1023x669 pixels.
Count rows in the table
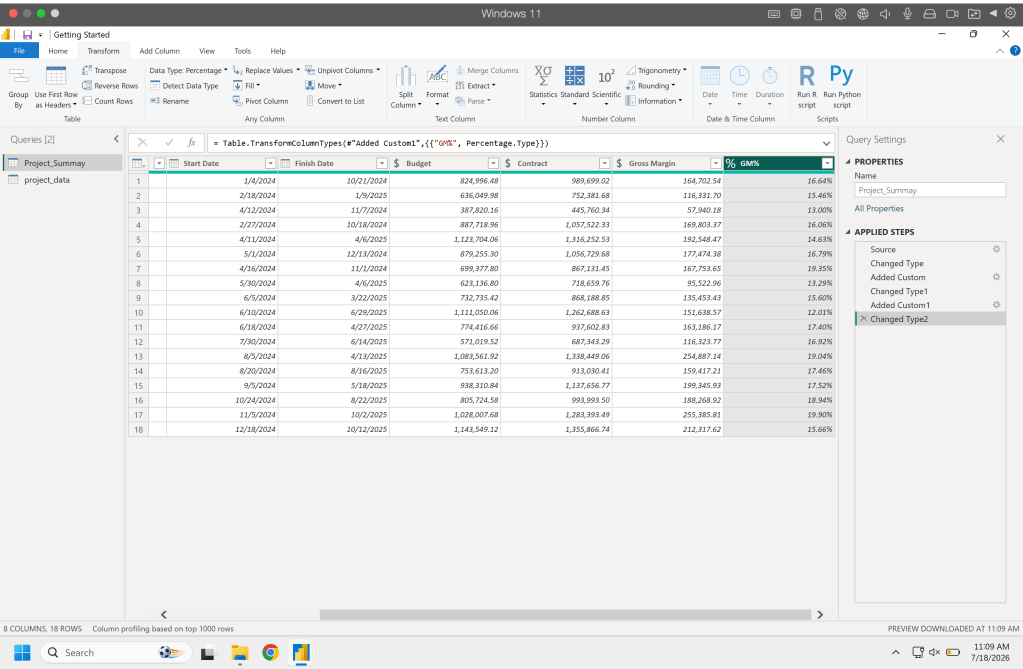pyautogui.click(x=108, y=101)
